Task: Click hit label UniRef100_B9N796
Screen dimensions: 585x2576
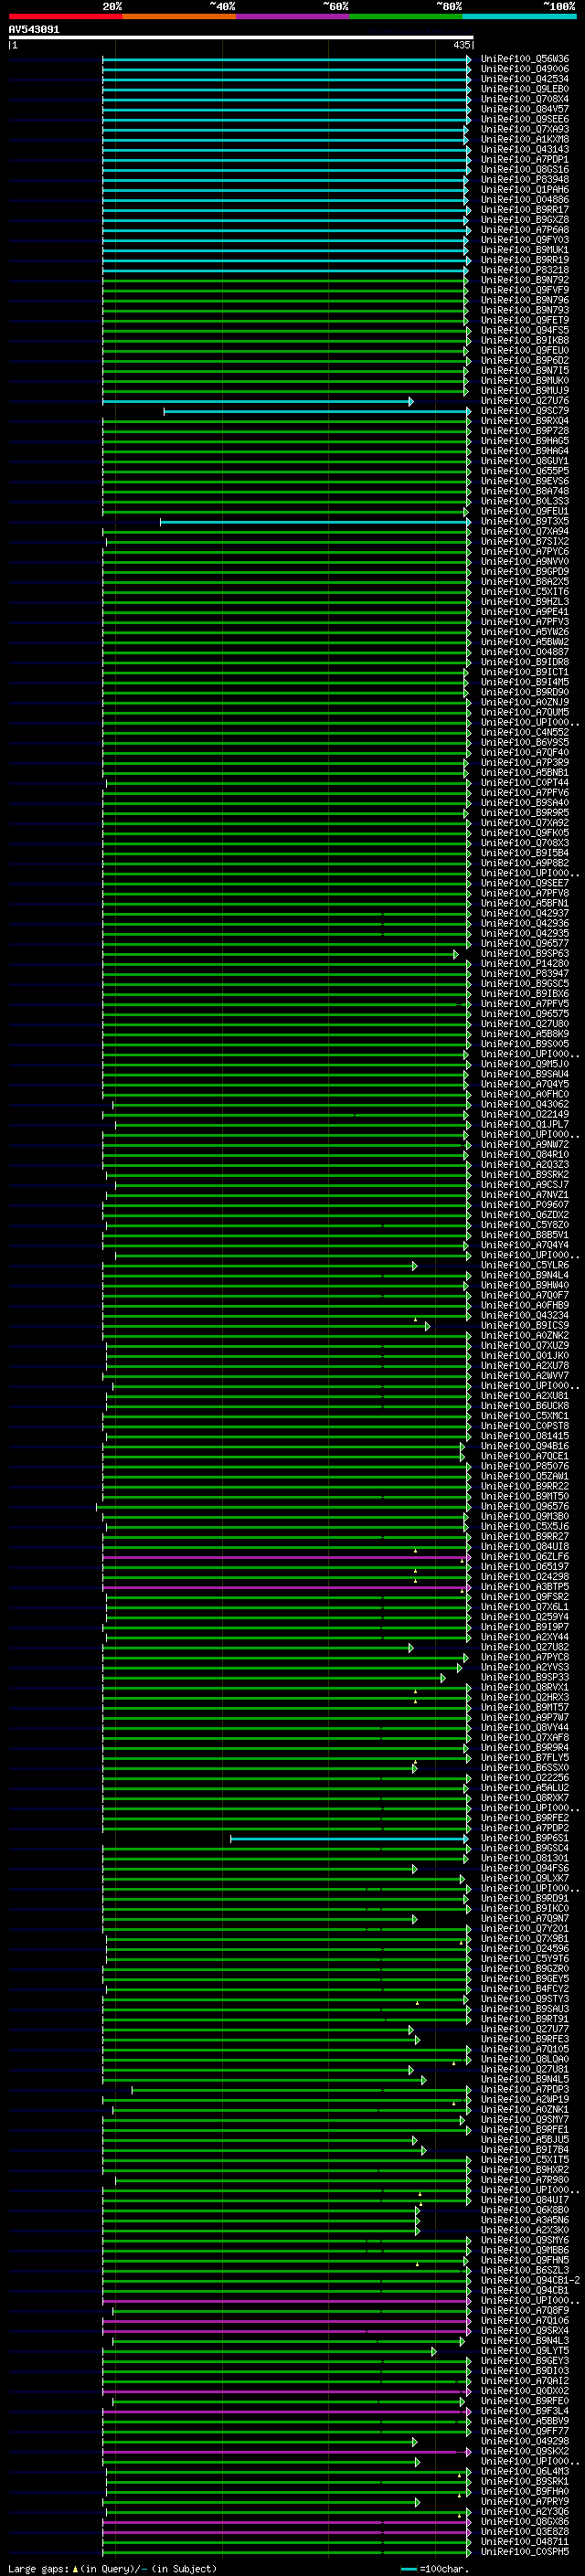Action: click(x=525, y=300)
